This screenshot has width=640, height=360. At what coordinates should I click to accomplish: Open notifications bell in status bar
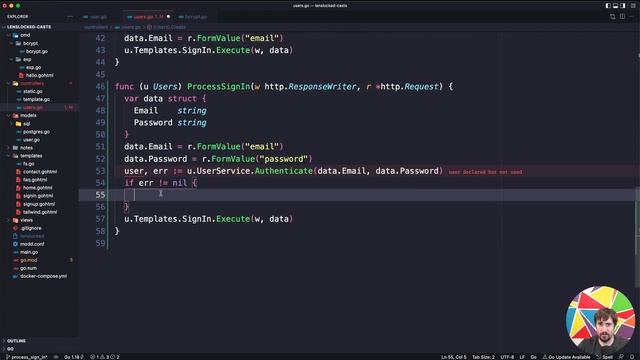632,357
